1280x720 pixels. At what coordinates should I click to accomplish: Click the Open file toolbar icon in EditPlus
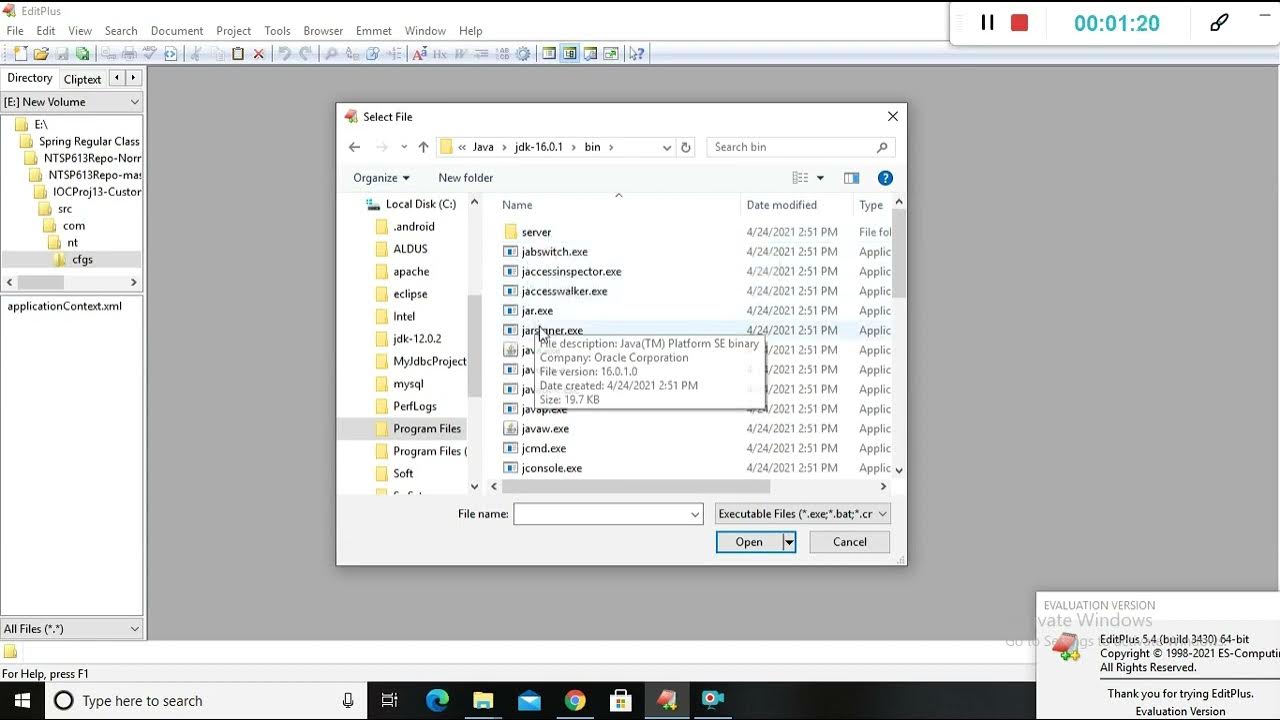tap(41, 54)
